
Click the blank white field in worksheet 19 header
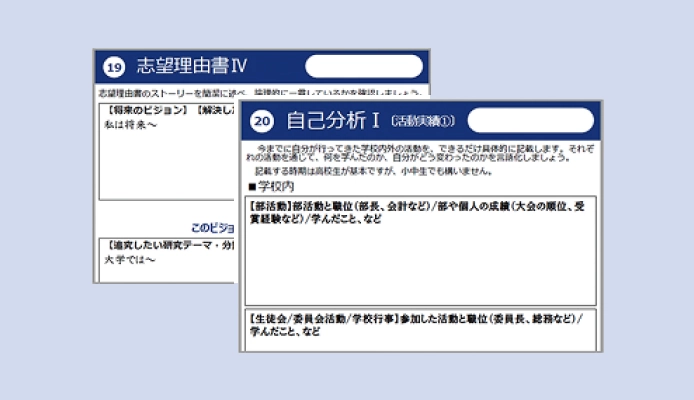click(364, 66)
